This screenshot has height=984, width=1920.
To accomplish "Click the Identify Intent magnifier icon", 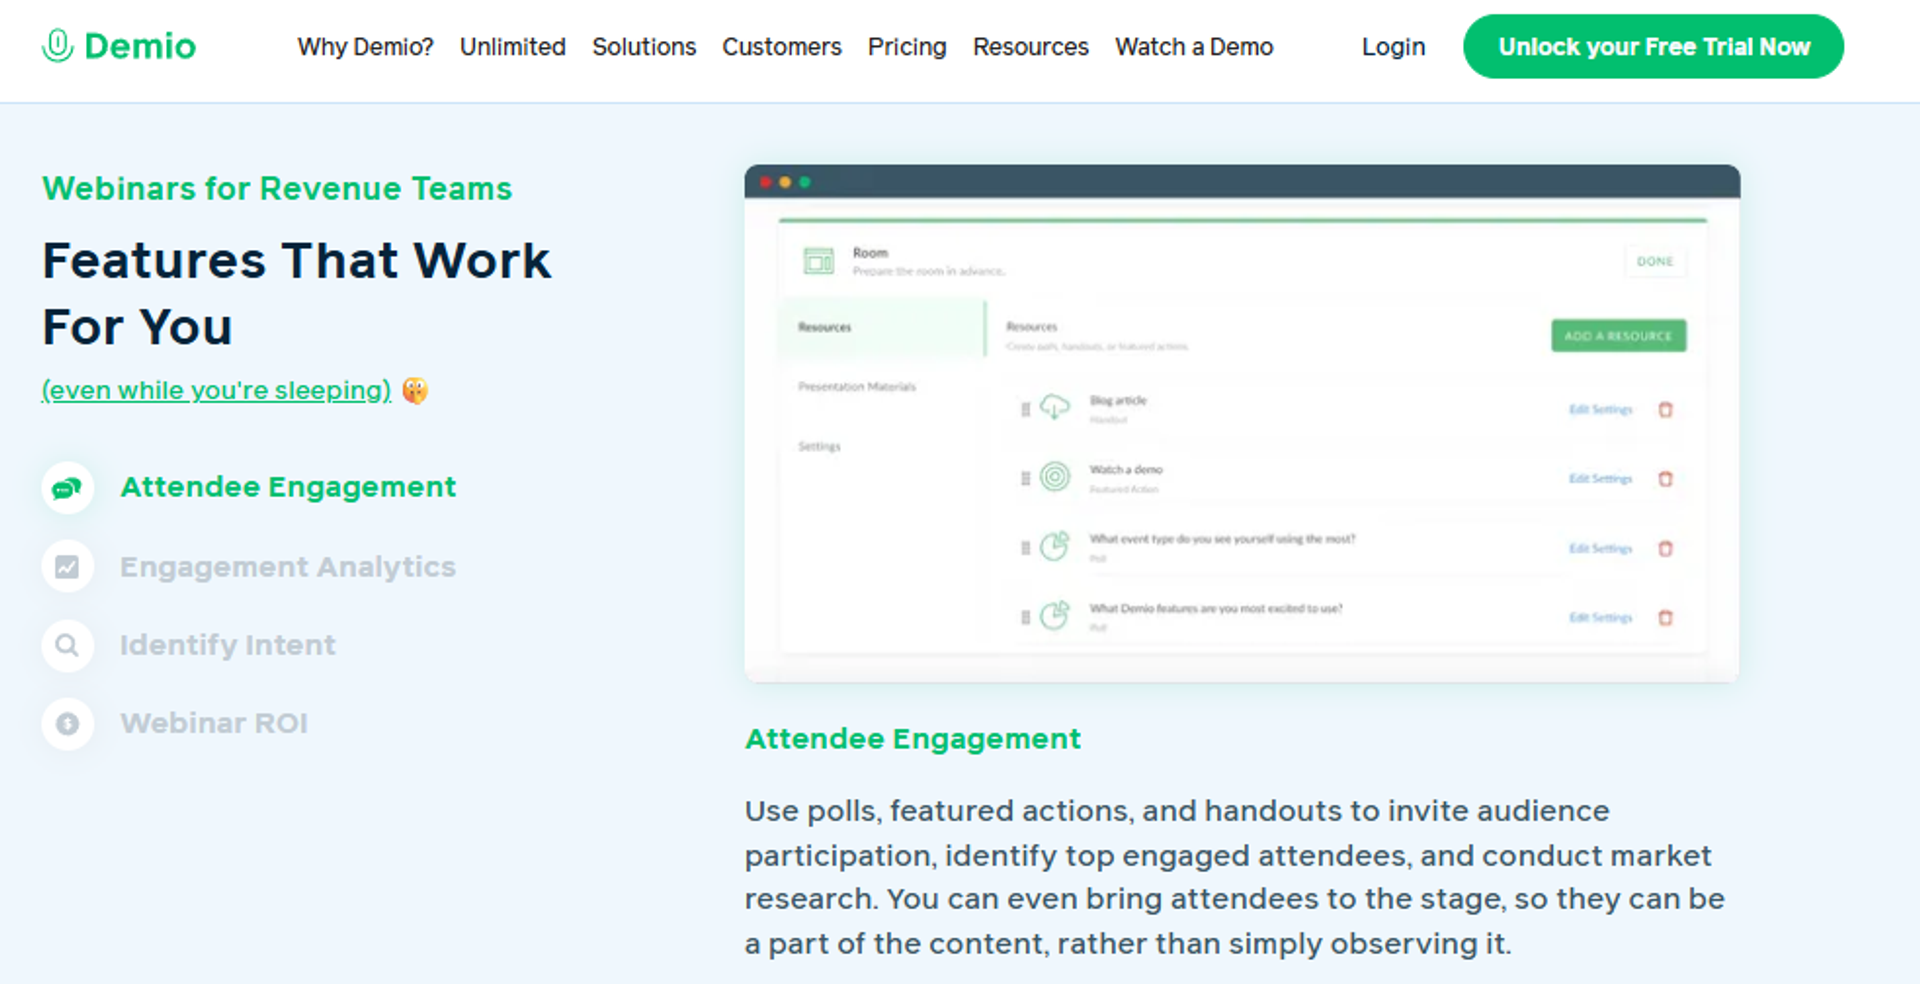I will point(67,645).
